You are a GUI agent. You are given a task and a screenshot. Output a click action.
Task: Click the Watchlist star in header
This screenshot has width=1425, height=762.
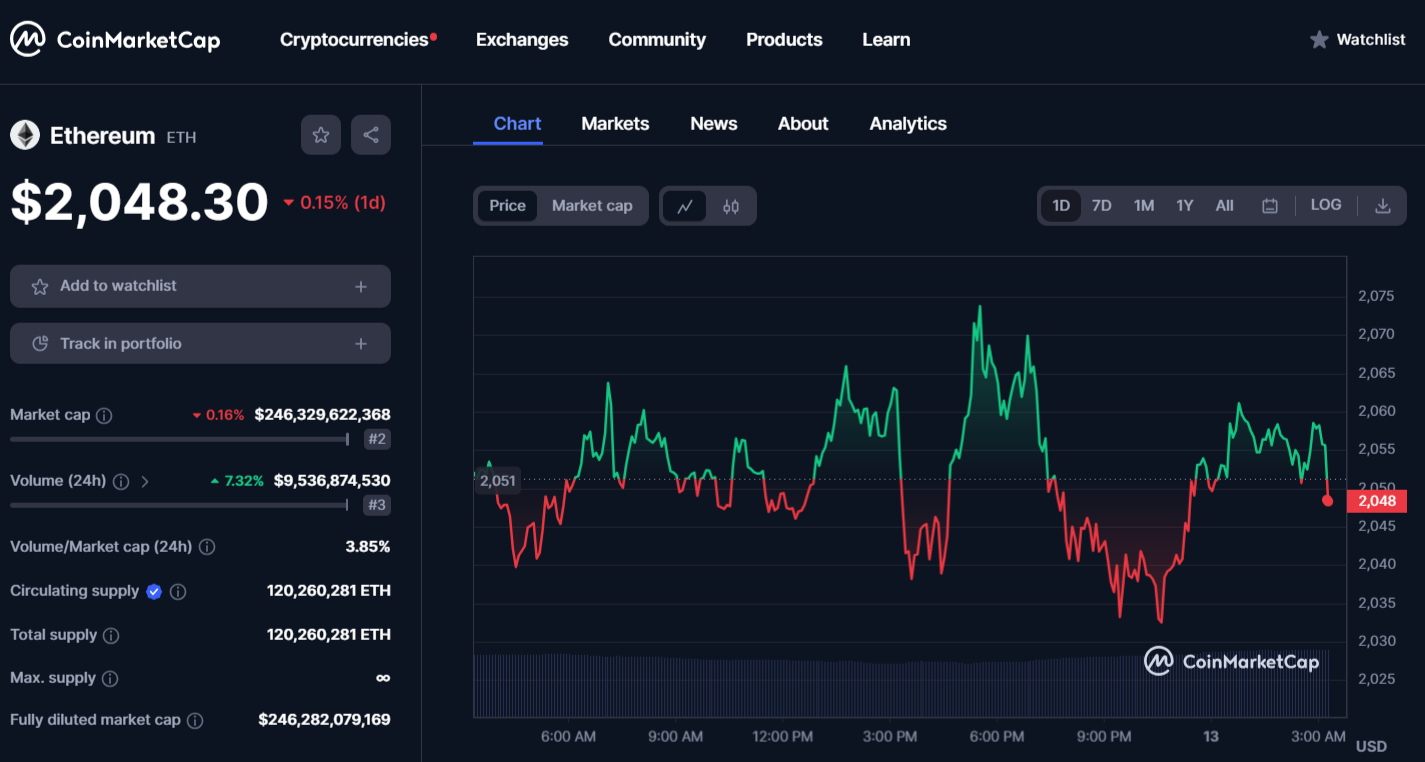pyautogui.click(x=1319, y=40)
